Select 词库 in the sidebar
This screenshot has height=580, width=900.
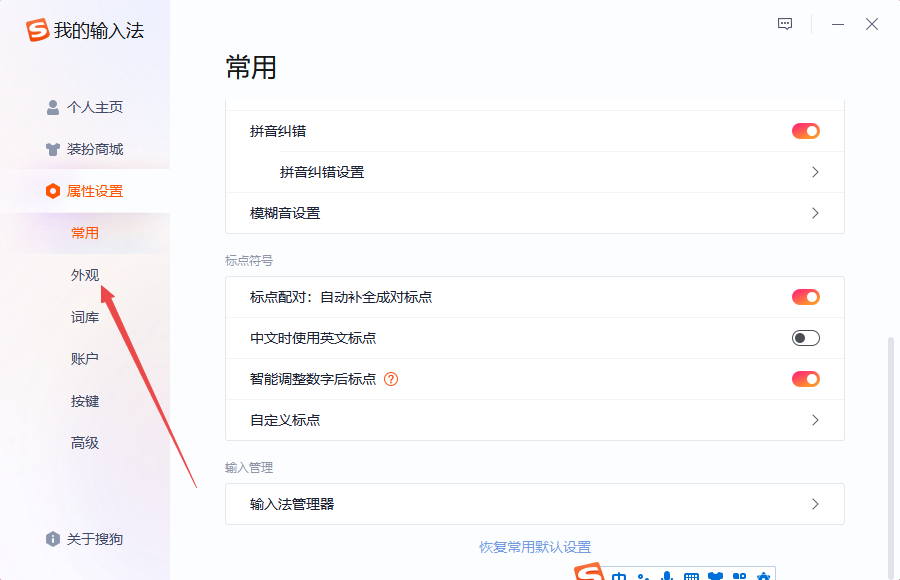point(83,316)
